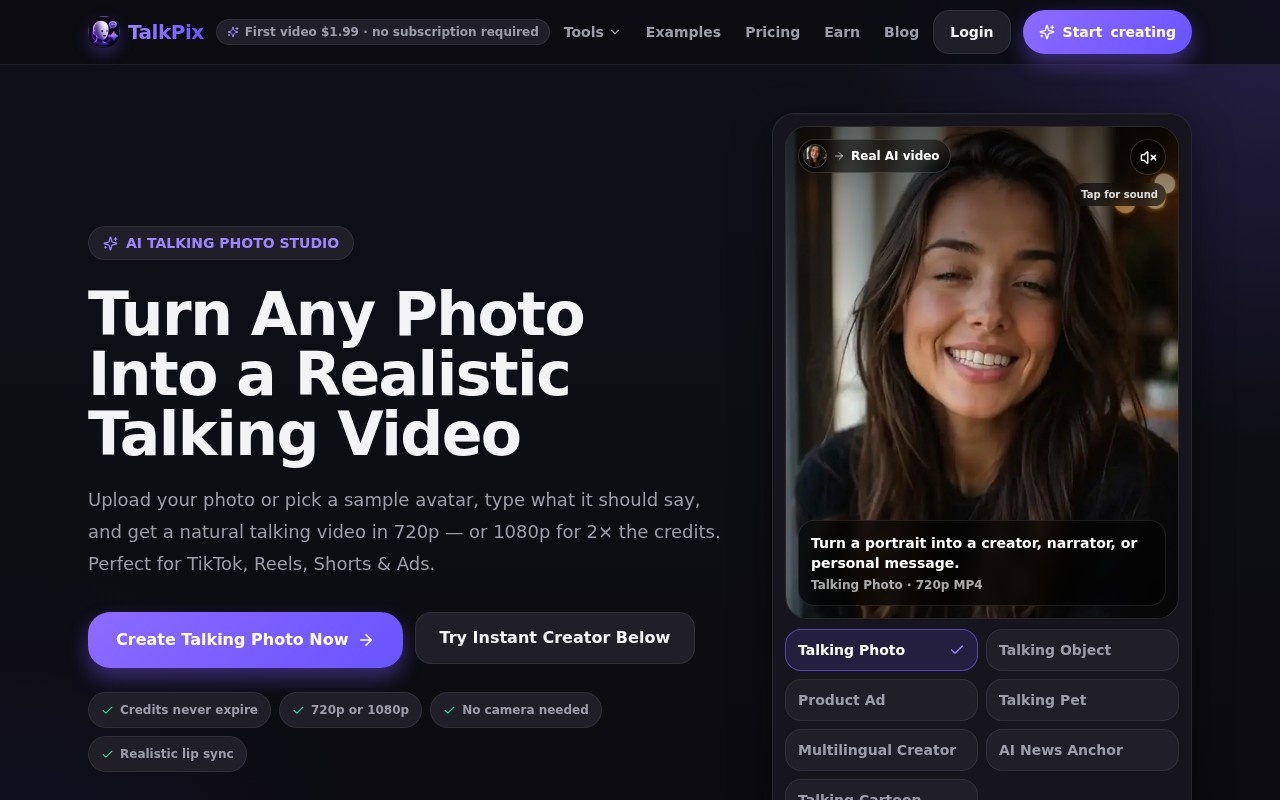Click the sparkle icon in Start creating button

coord(1047,32)
